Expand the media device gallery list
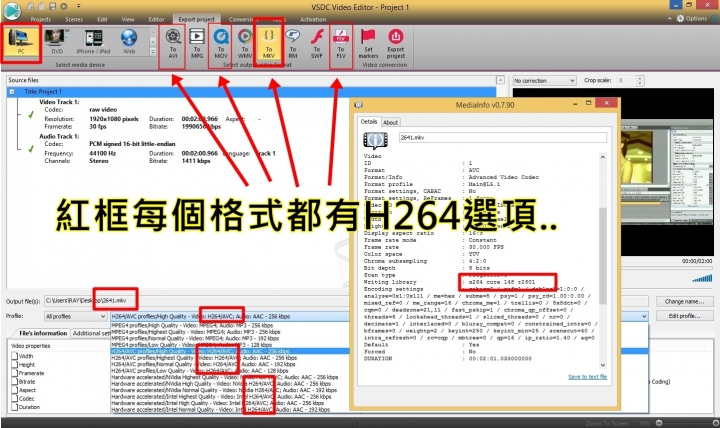 tap(153, 52)
